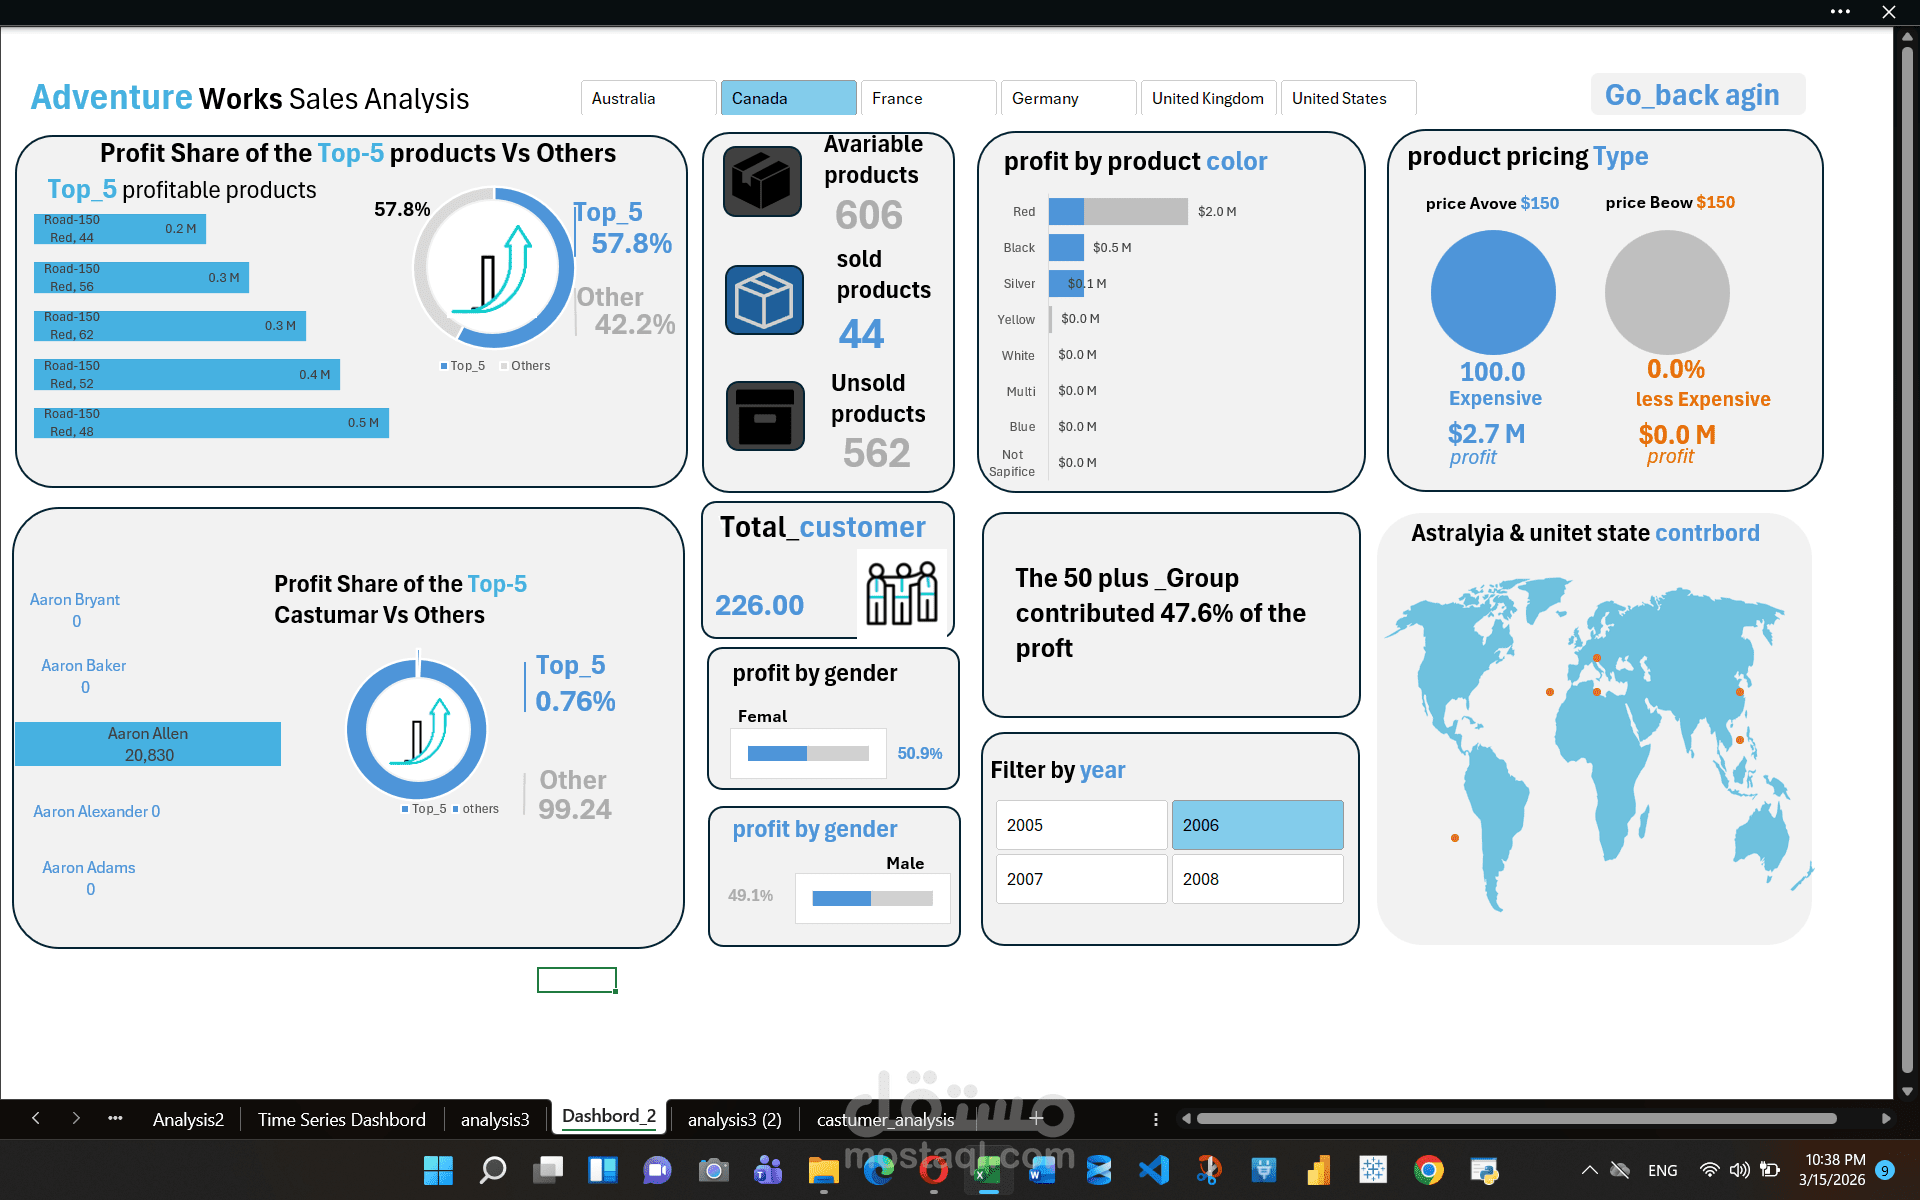
Task: Expand the system tray hidden icons chevron
Action: click(x=1589, y=1170)
